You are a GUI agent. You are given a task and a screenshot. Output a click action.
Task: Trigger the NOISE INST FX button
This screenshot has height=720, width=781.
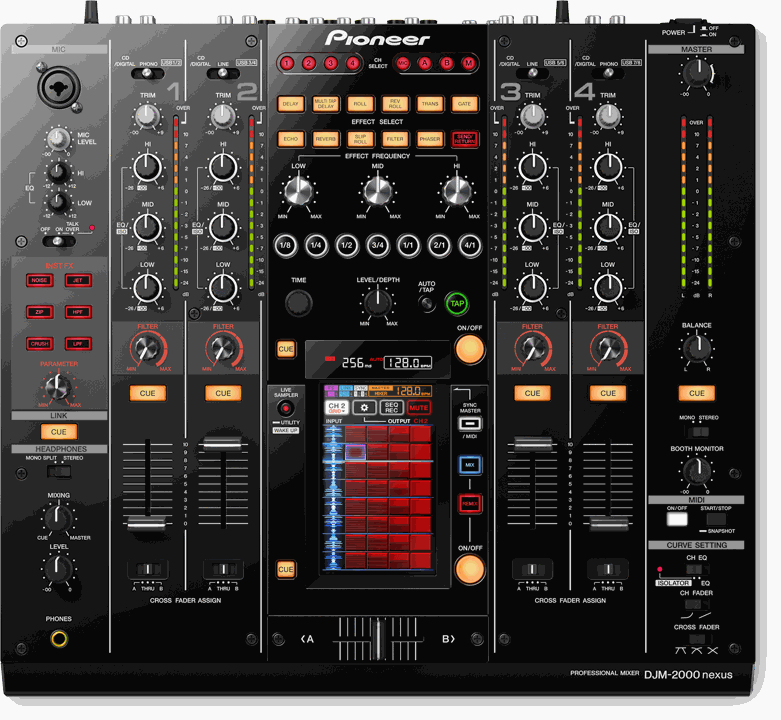pyautogui.click(x=39, y=280)
